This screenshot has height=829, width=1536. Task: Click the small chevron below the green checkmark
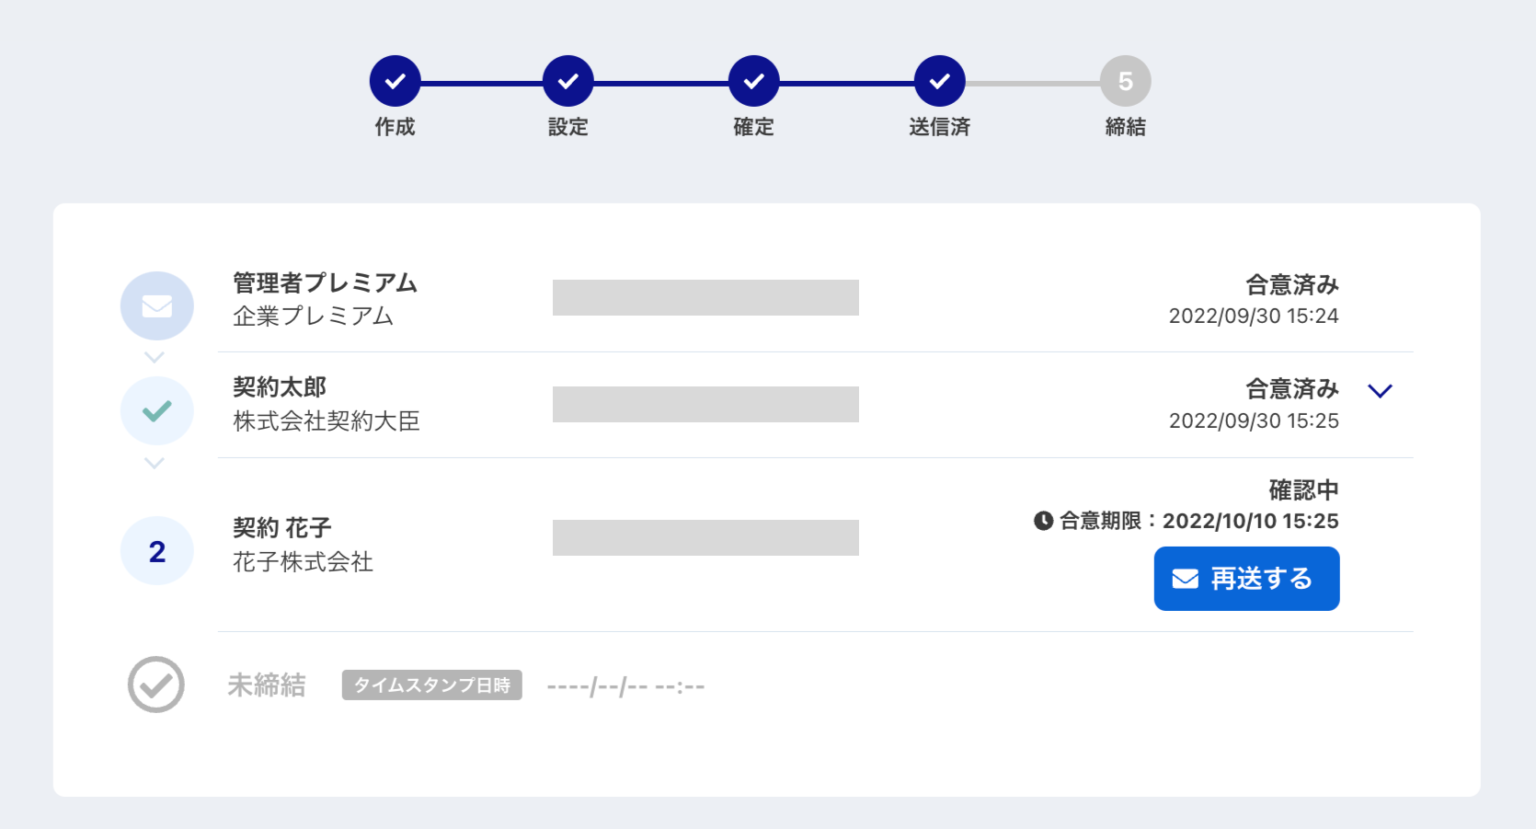coord(154,463)
